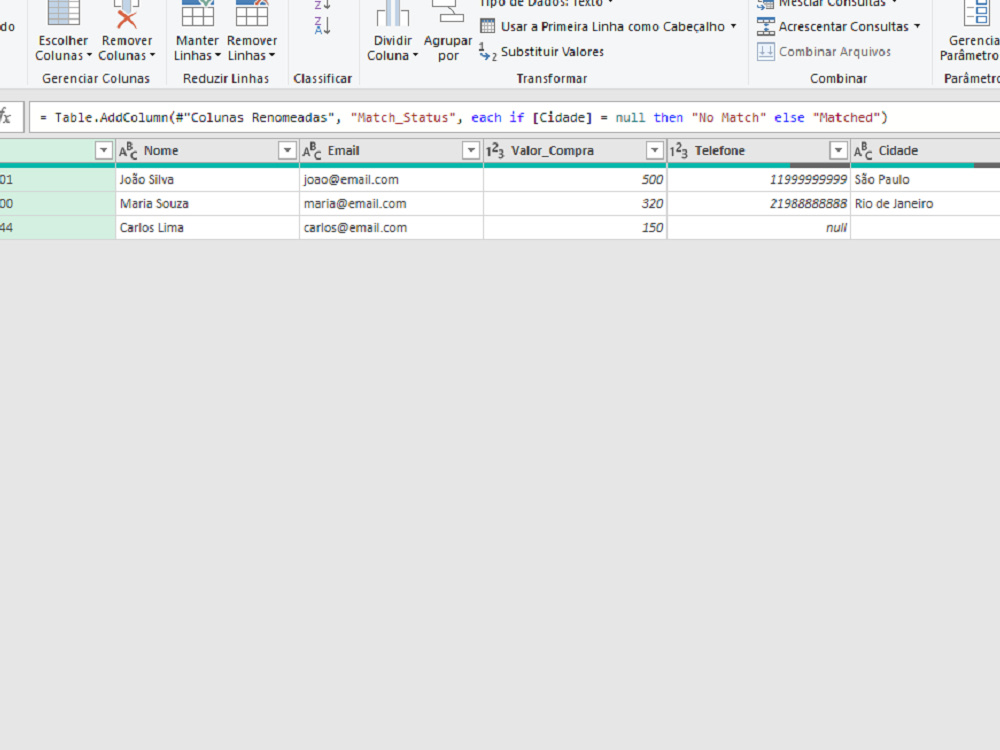Select Telefone cell 21988888888
The image size is (1000, 750).
point(758,204)
